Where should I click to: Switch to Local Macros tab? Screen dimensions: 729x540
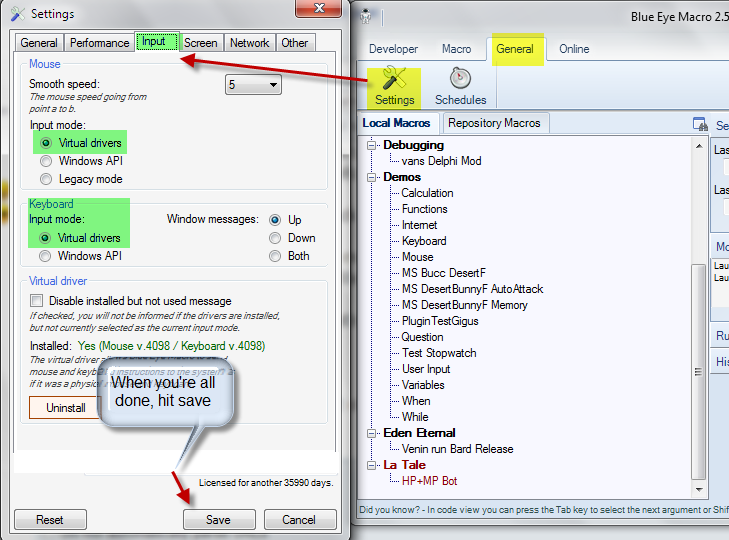(x=397, y=123)
